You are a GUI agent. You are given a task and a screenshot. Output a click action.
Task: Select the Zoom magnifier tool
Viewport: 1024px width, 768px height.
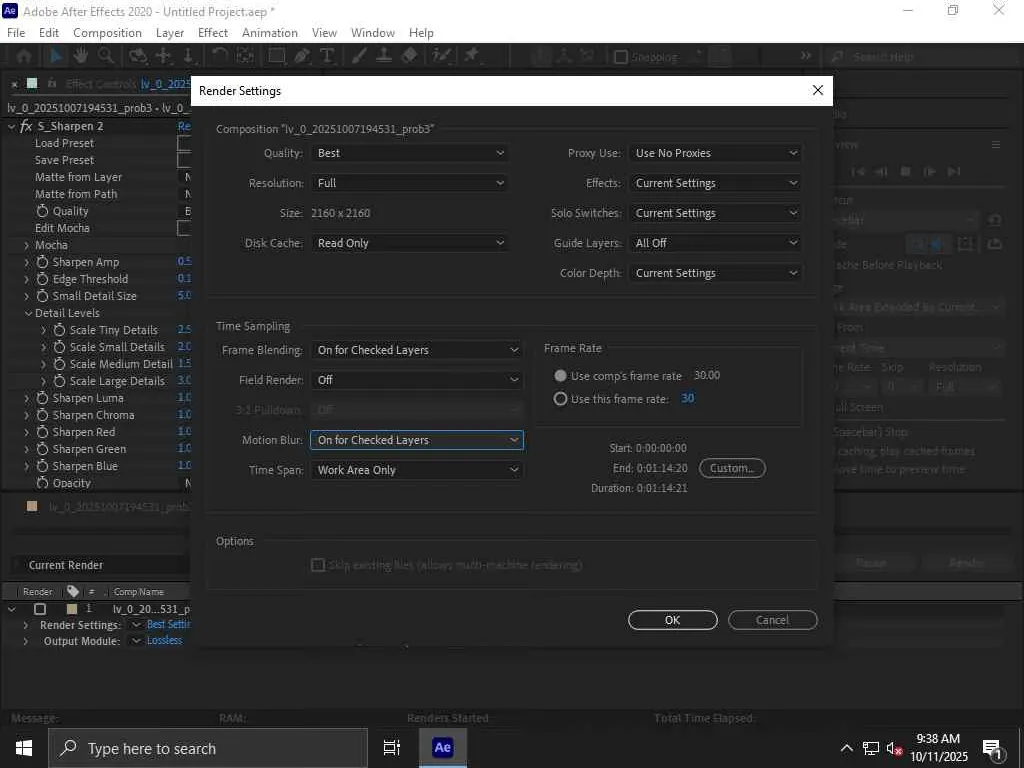106,56
